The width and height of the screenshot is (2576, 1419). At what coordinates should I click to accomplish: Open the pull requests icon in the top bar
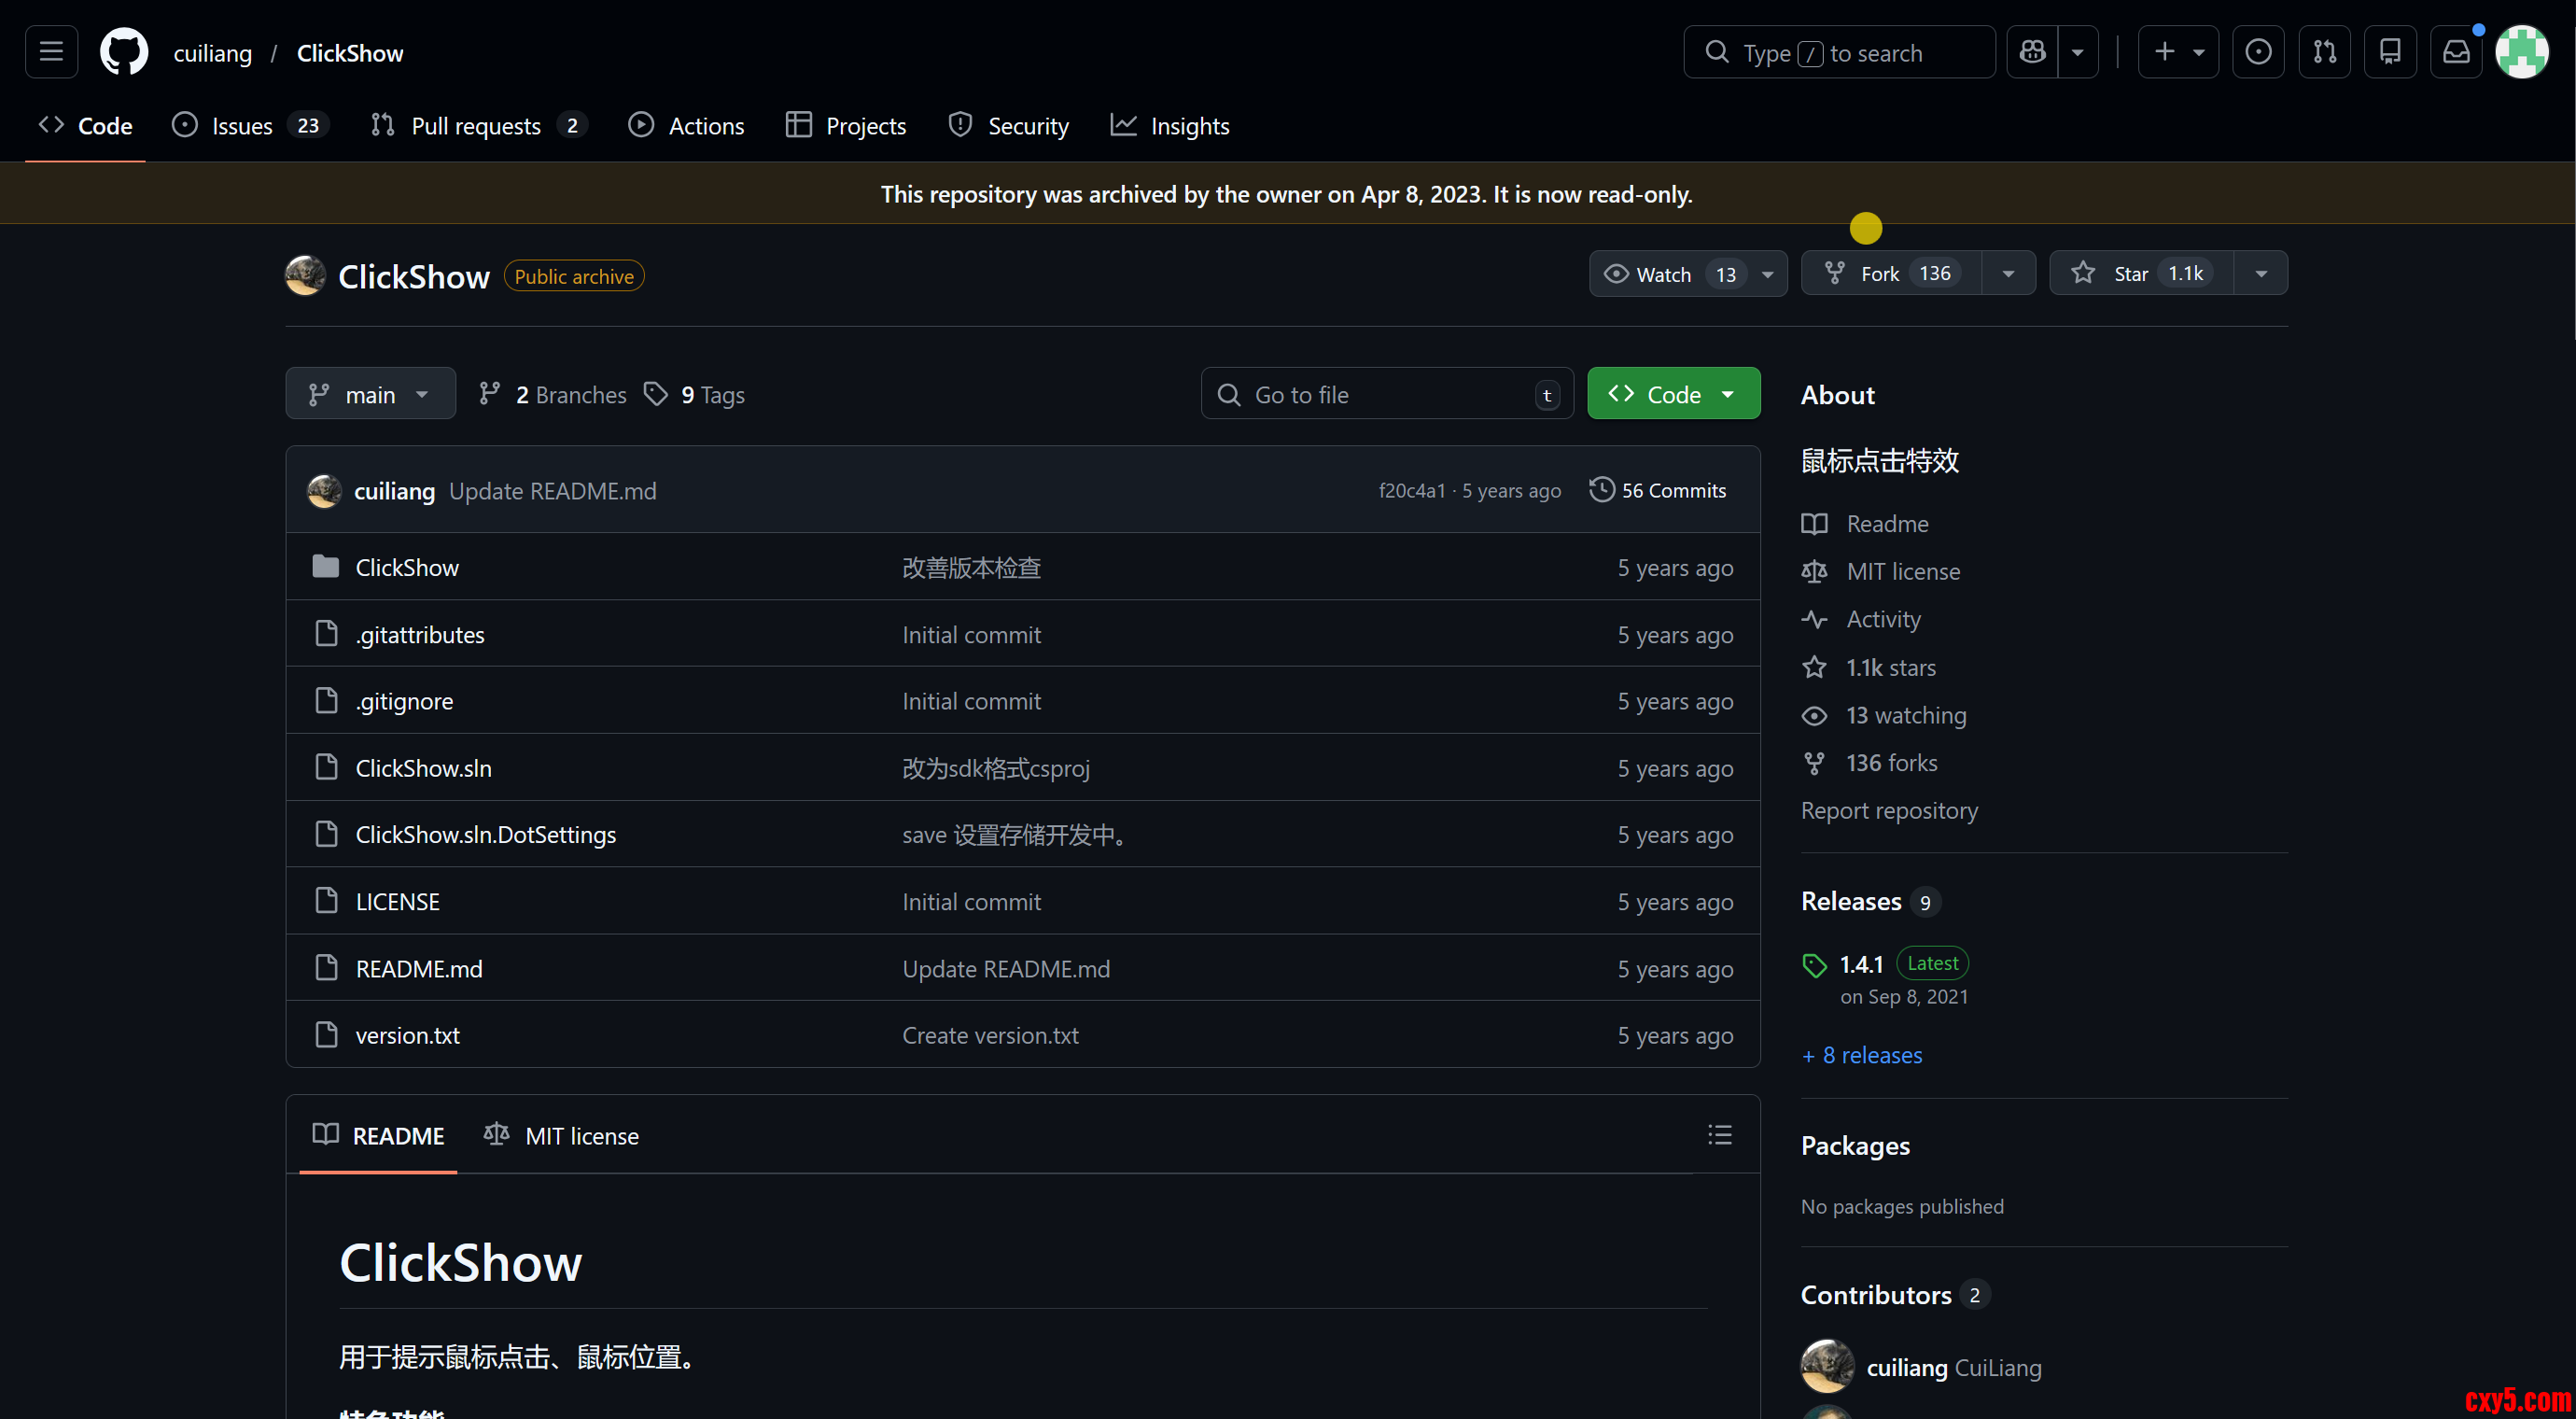(x=2324, y=52)
